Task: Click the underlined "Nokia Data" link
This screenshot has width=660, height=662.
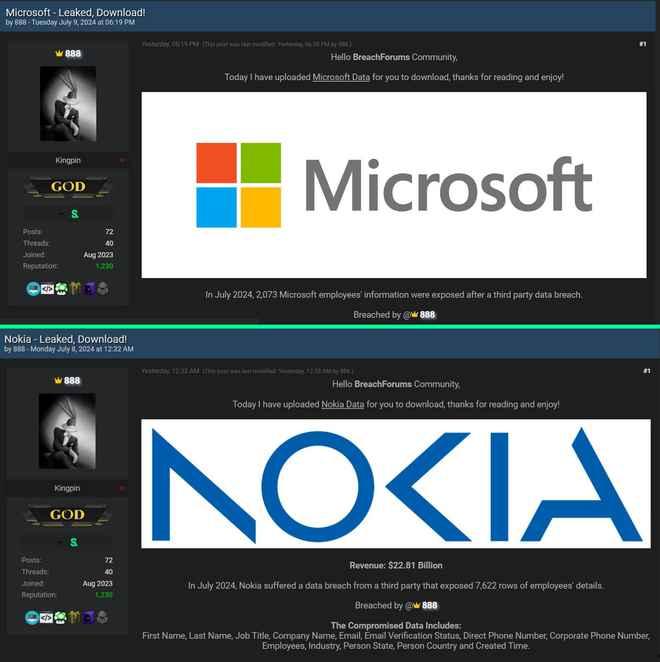Action: coord(342,404)
